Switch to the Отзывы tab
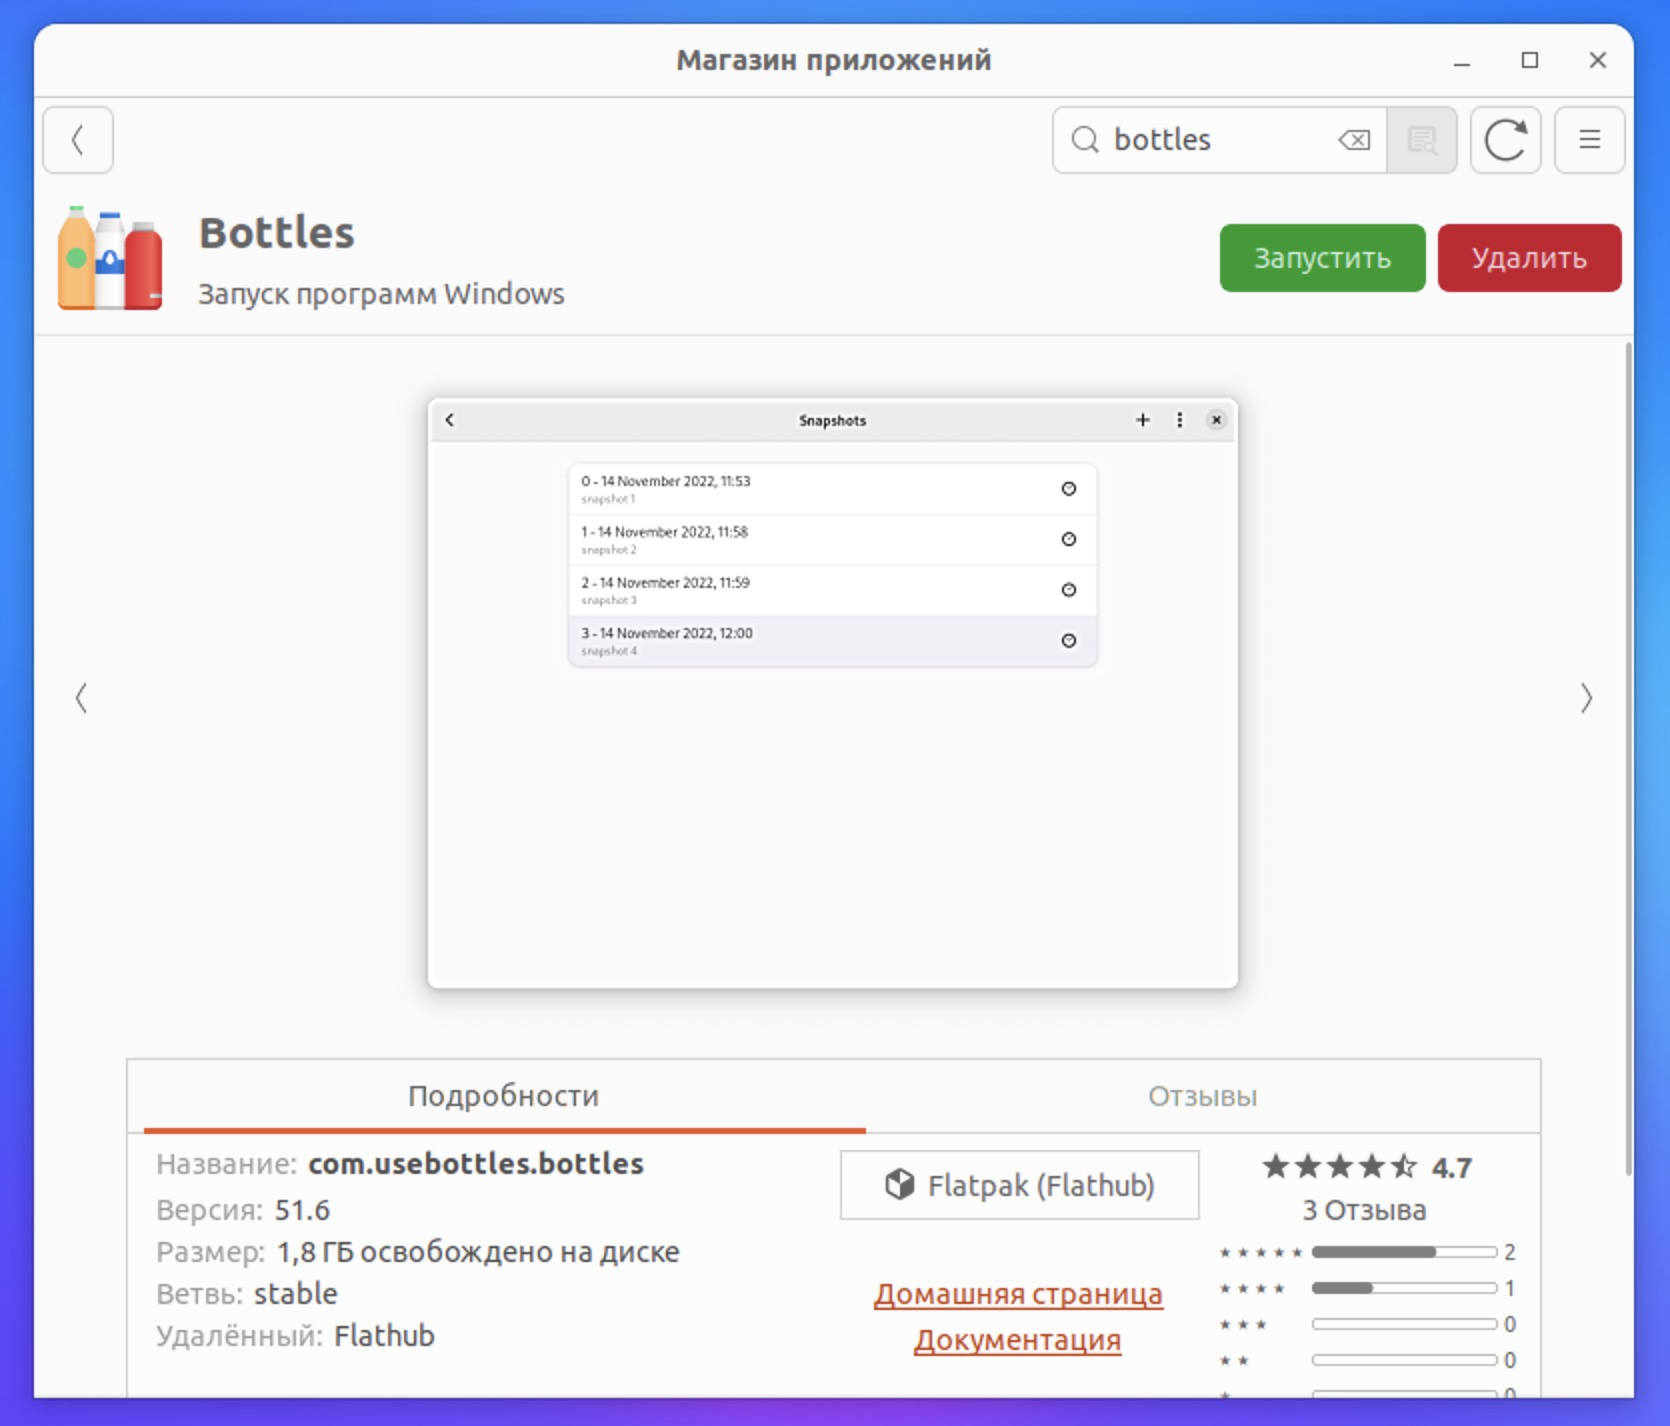 point(1202,1096)
